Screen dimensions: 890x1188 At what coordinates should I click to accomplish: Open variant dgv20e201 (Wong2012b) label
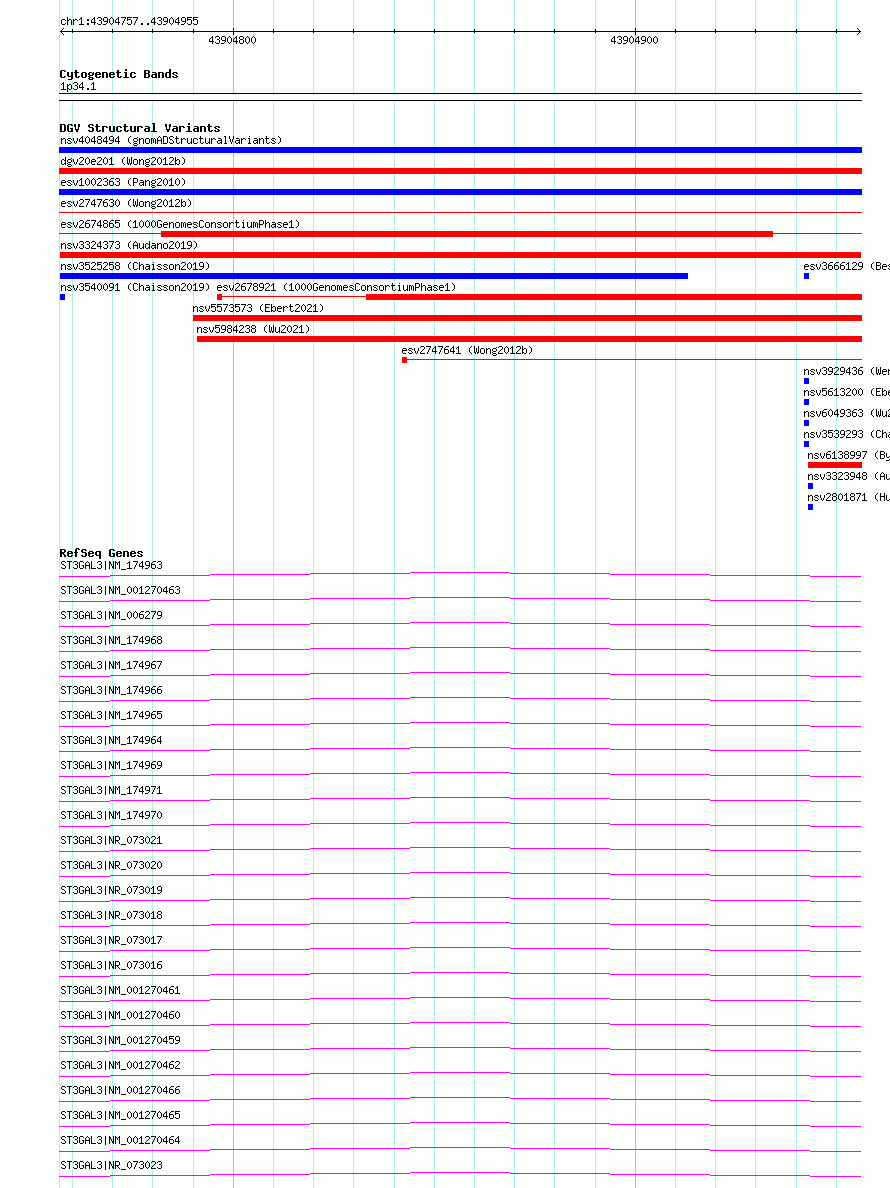[x=123, y=161]
